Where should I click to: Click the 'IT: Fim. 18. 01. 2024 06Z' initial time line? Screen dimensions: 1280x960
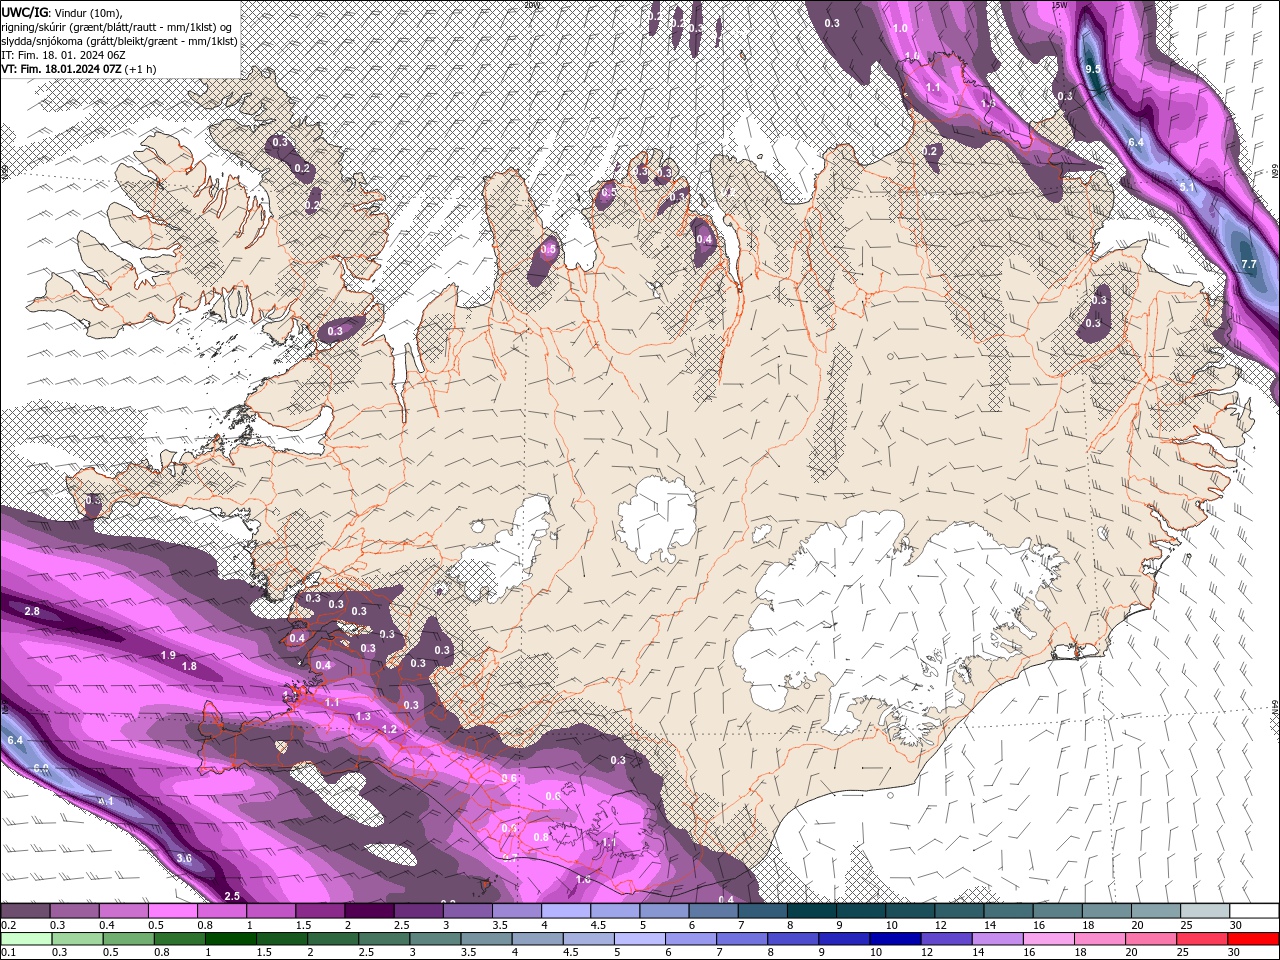(x=63, y=55)
